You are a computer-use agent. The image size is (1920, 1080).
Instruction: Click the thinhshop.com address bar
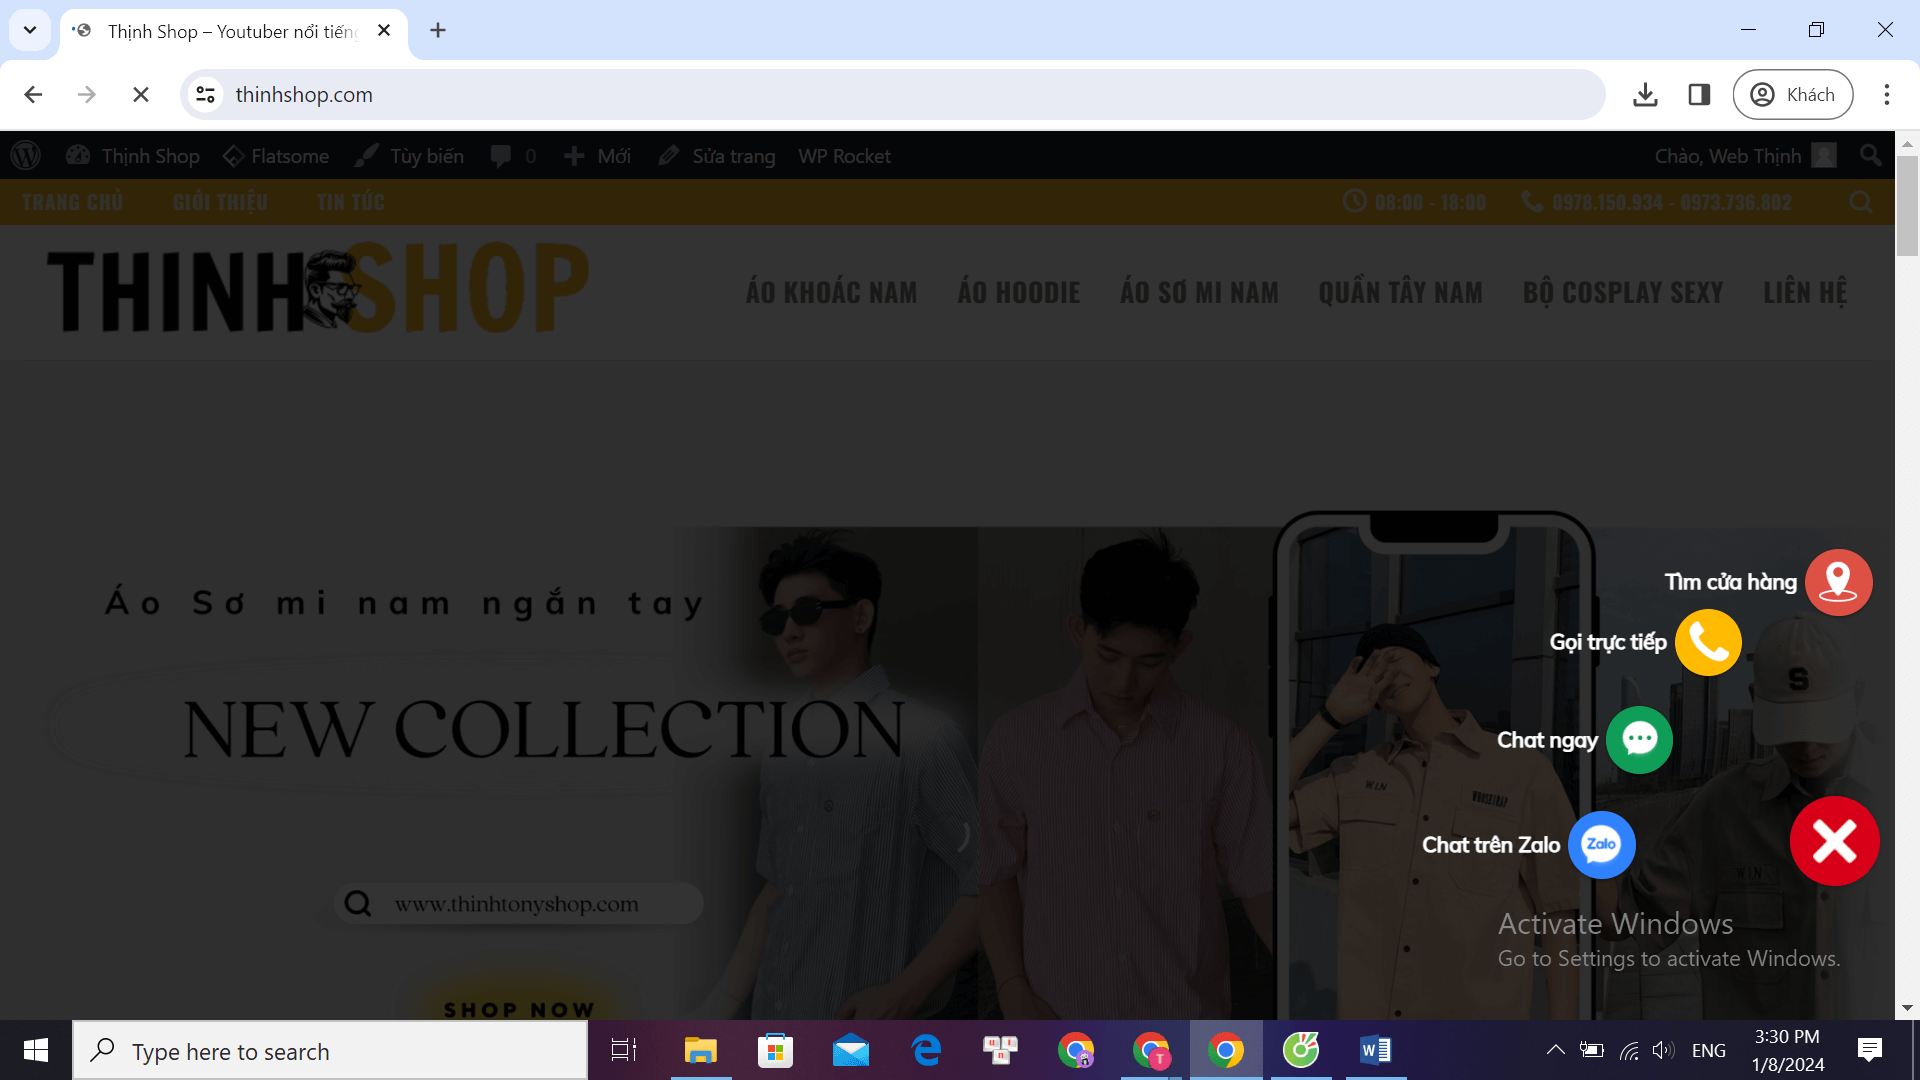[892, 94]
